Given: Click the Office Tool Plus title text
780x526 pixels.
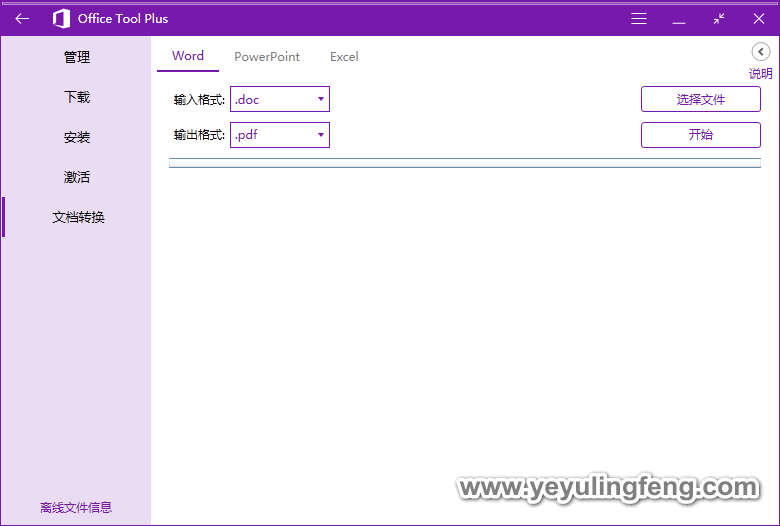Looking at the screenshot, I should (123, 19).
